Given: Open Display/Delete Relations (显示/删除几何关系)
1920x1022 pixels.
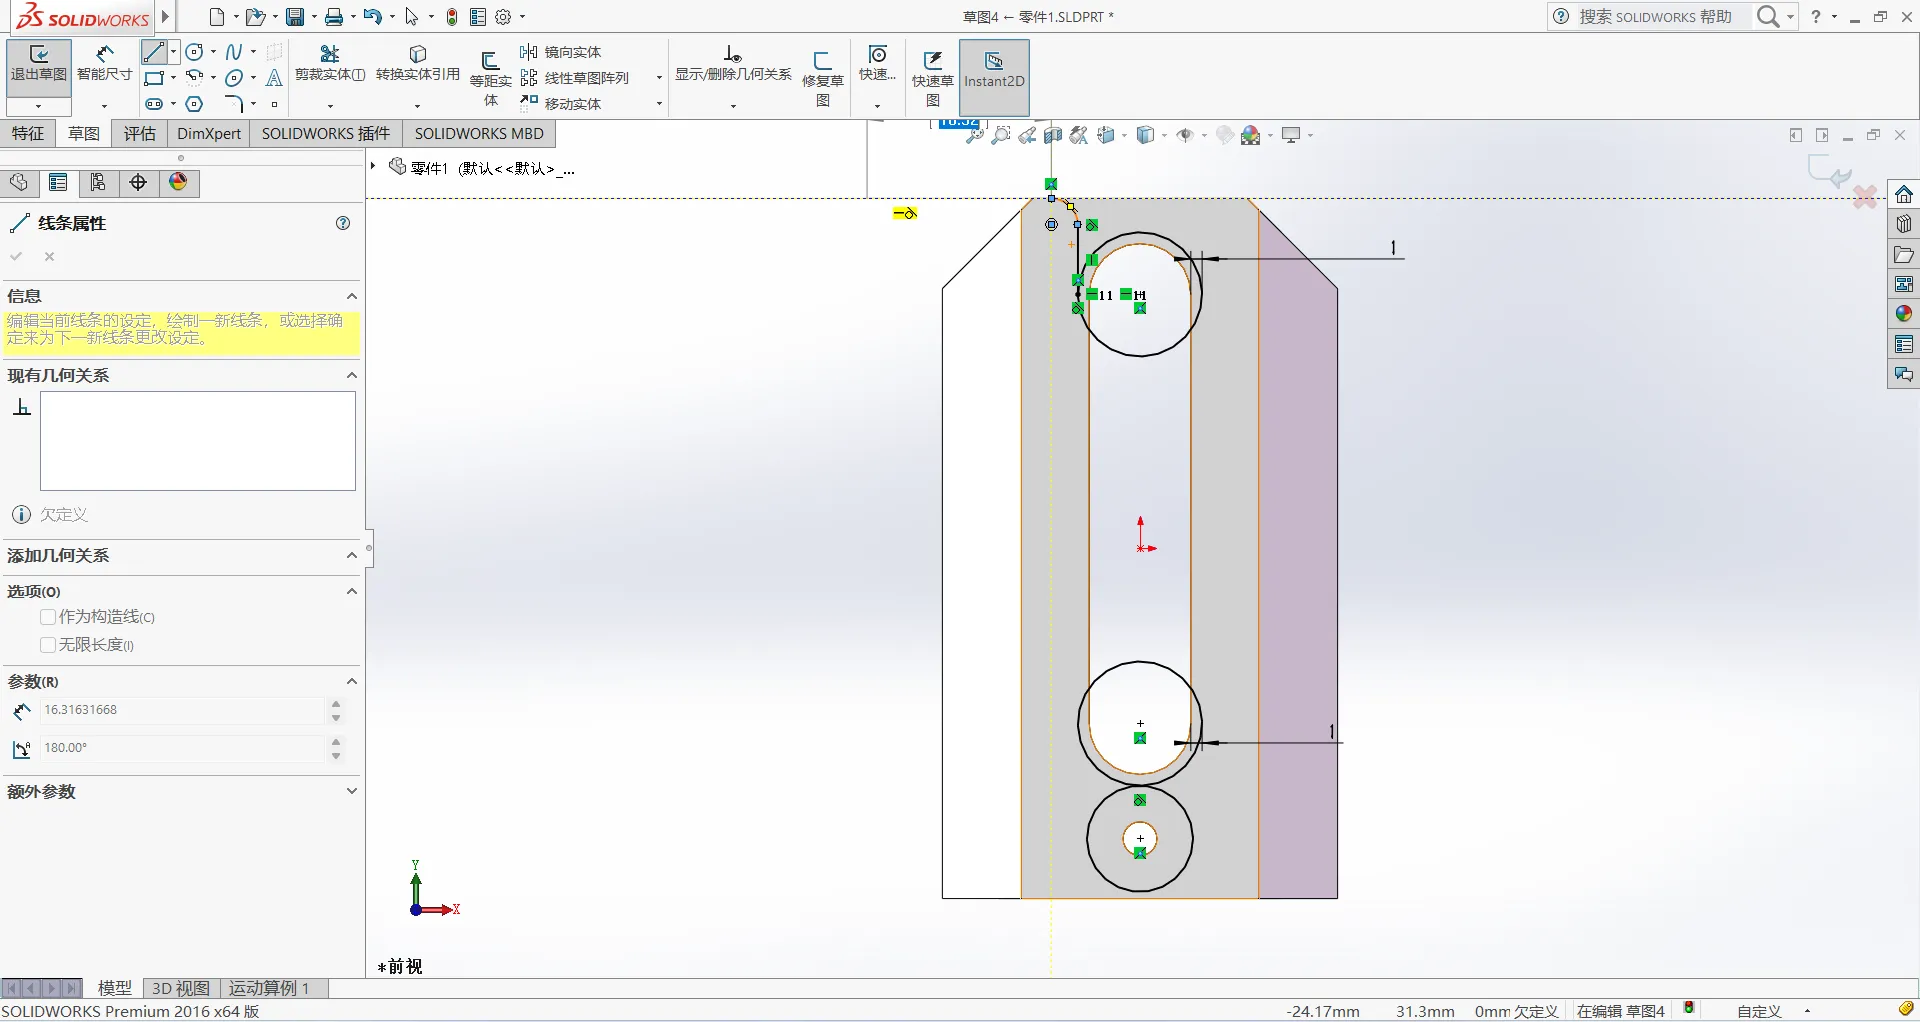Looking at the screenshot, I should coord(732,56).
